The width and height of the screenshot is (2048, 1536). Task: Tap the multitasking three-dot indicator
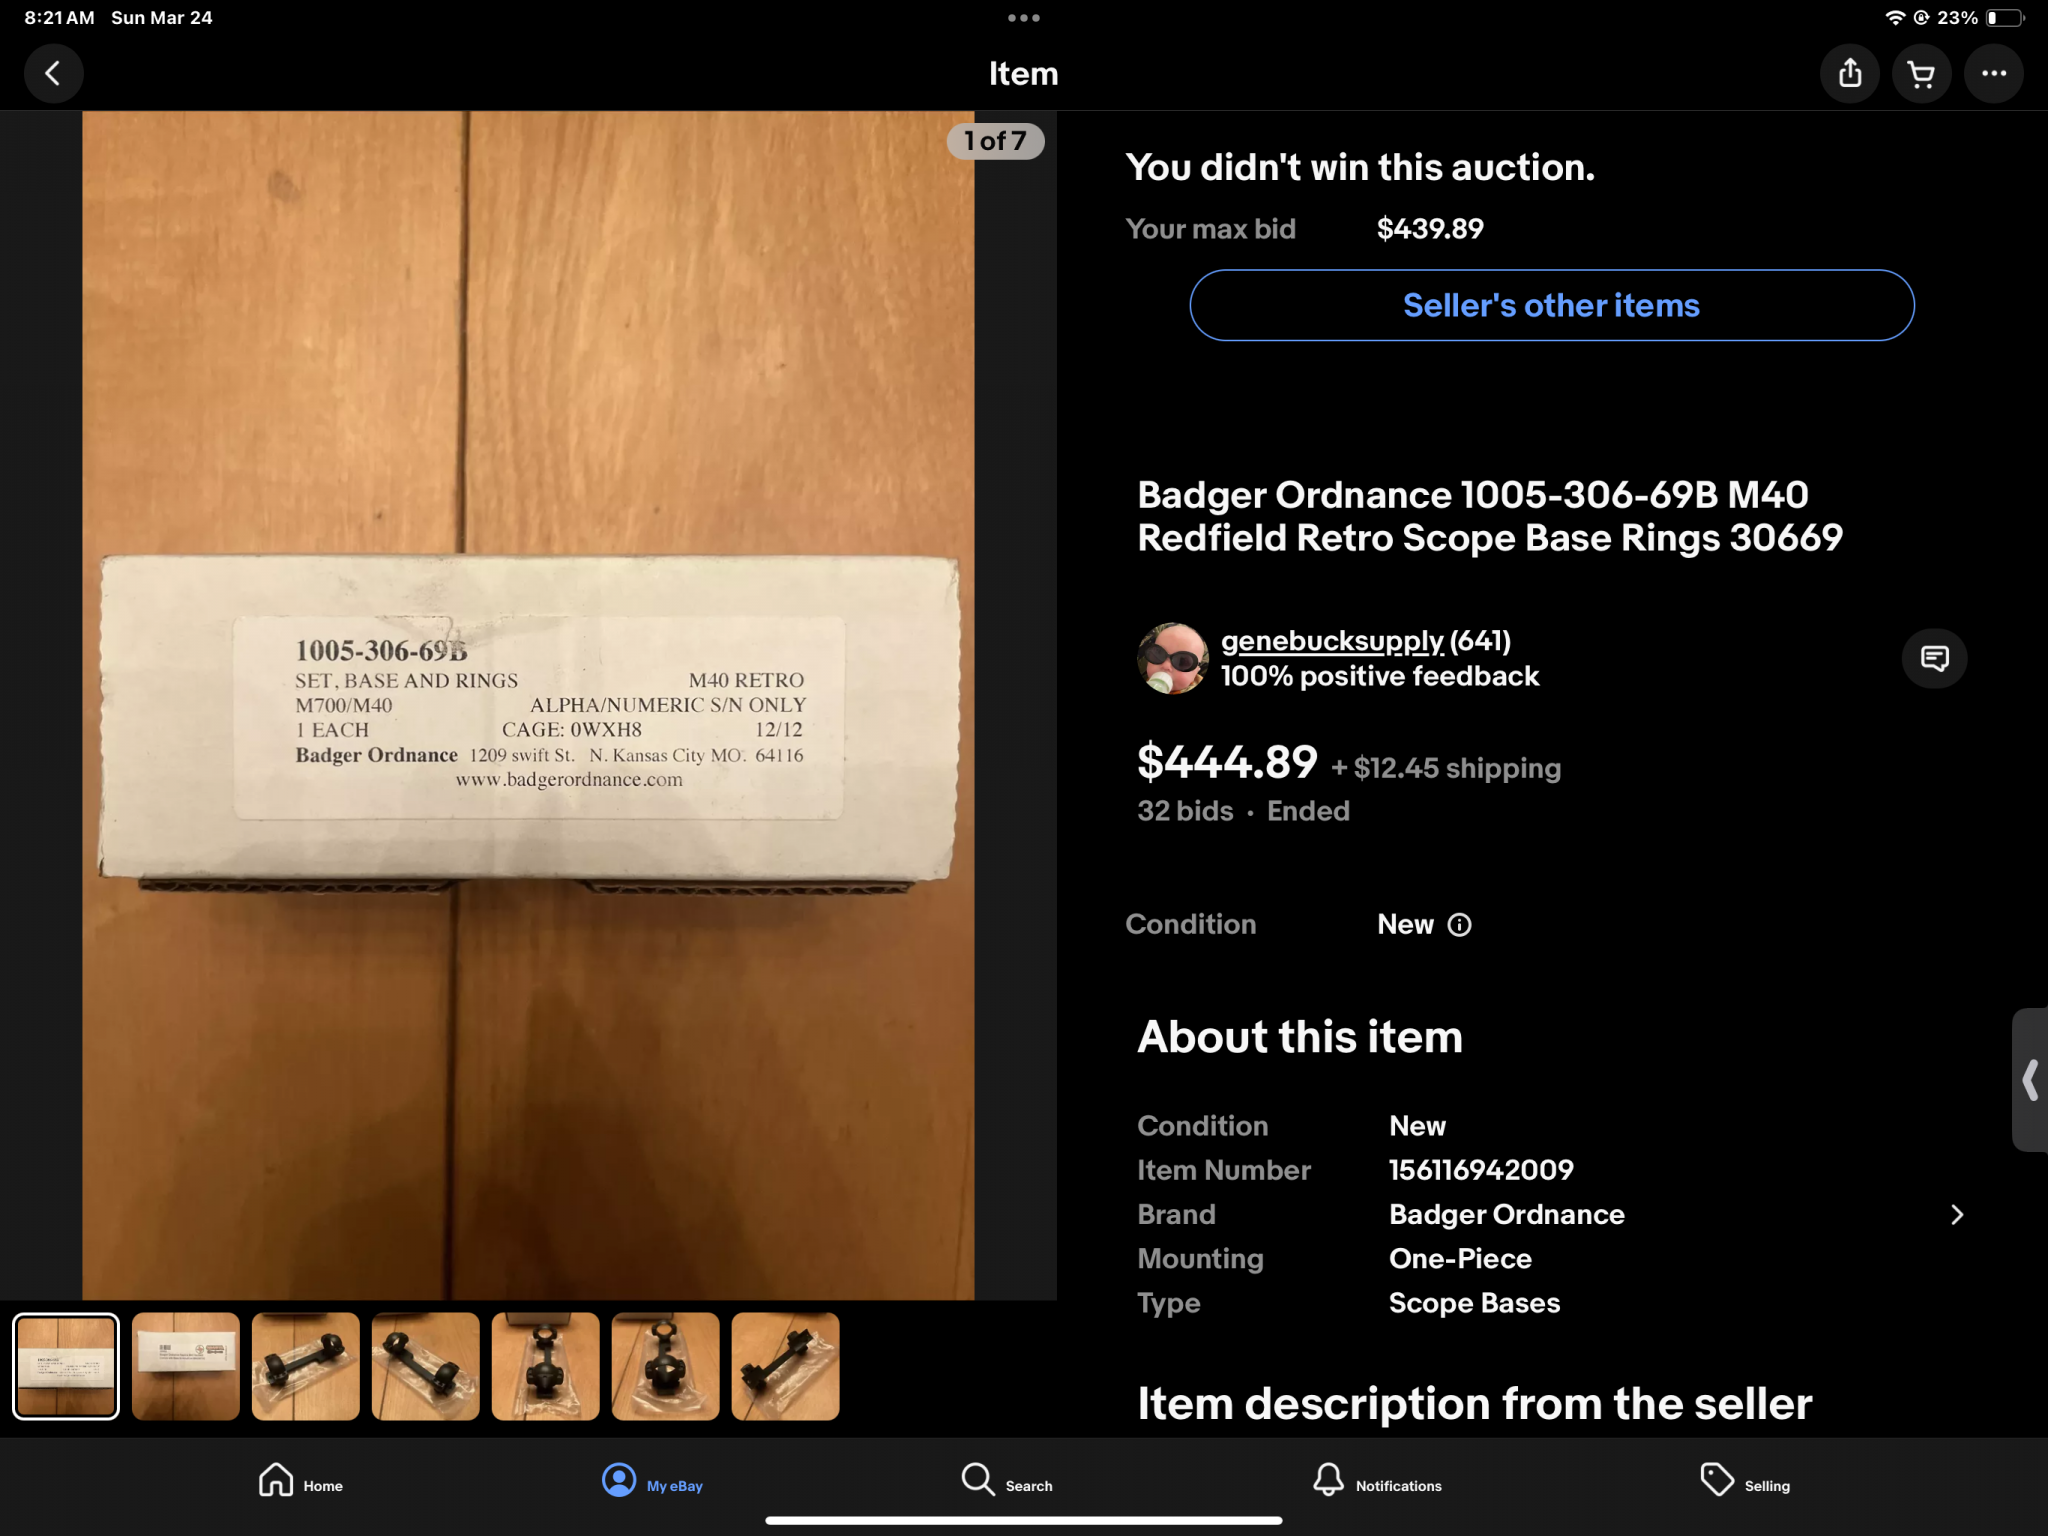(1024, 18)
